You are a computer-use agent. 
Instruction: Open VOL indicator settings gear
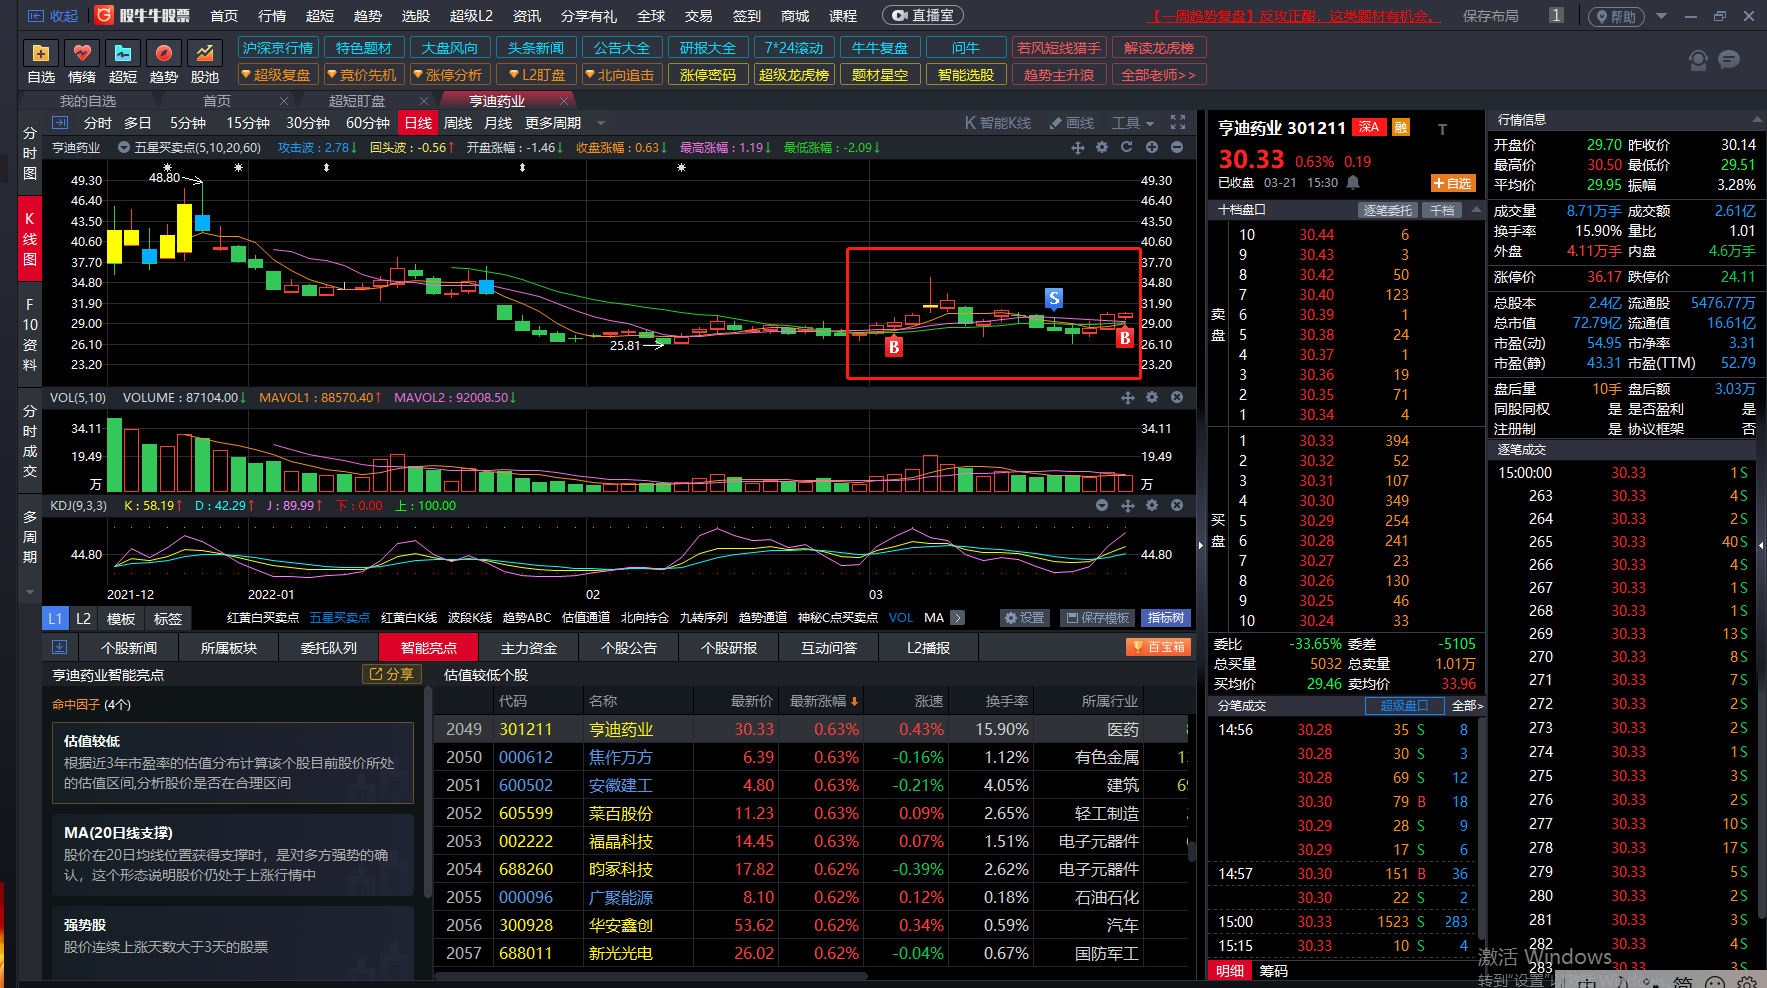(x=1152, y=397)
